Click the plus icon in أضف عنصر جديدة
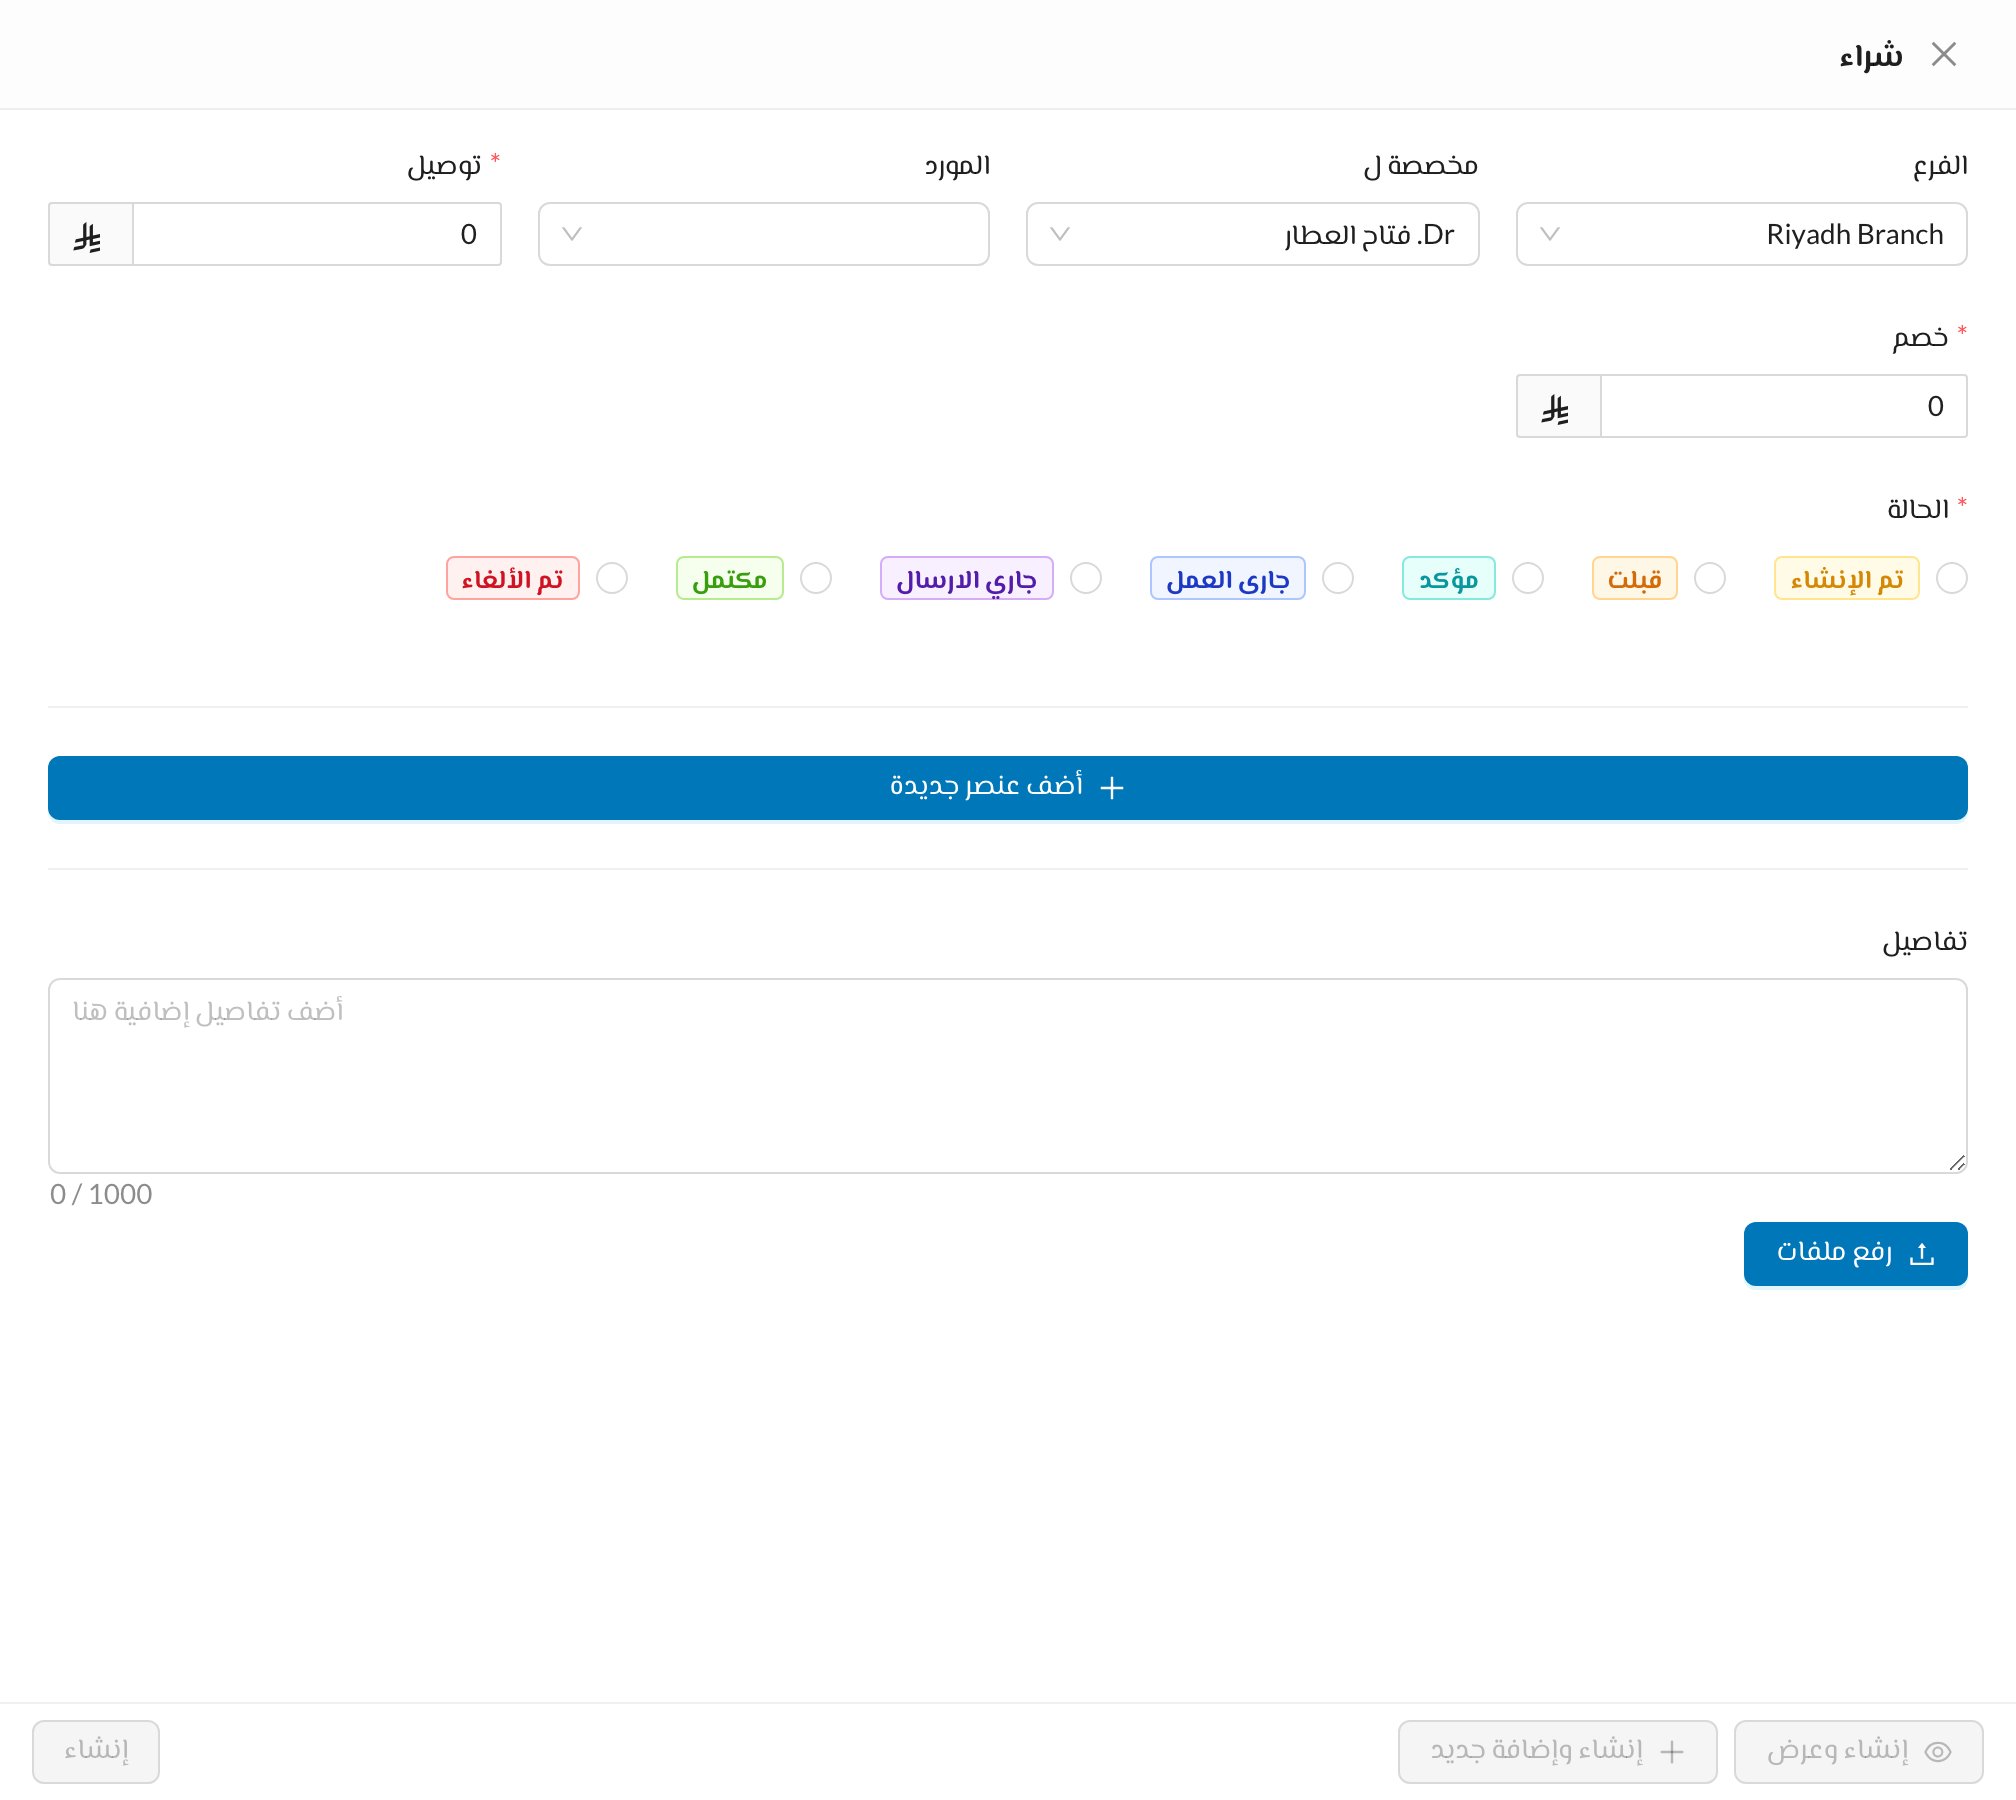The image size is (2016, 1800). tap(1112, 788)
